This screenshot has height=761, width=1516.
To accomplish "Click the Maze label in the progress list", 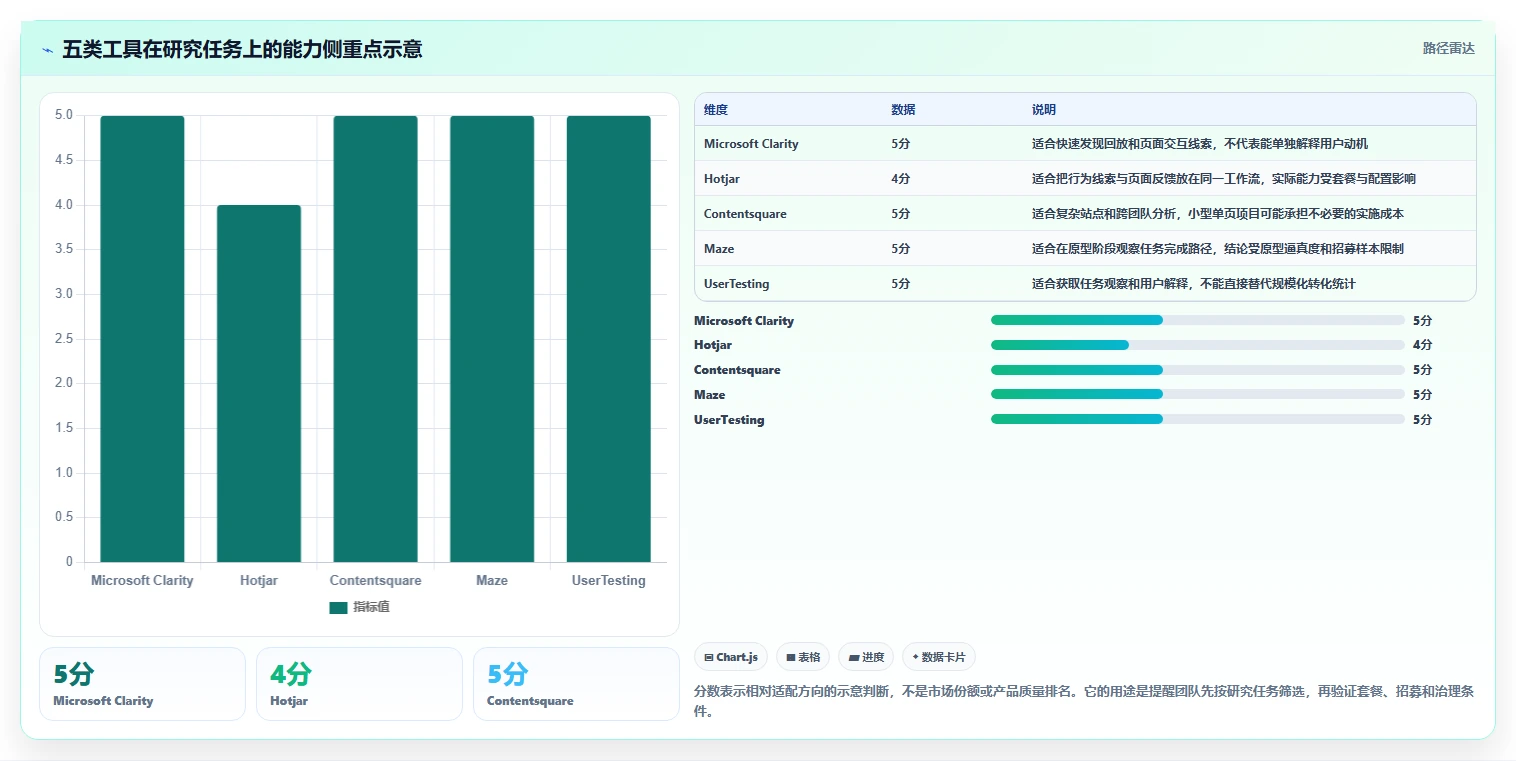I will [x=710, y=395].
